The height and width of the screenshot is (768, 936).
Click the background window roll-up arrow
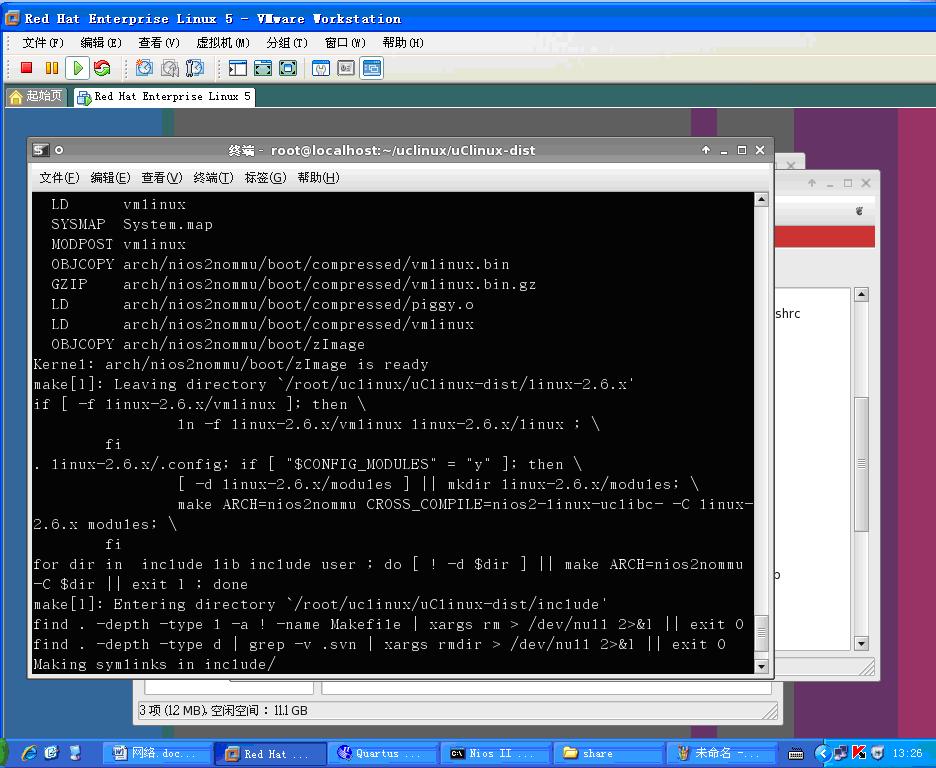(812, 183)
